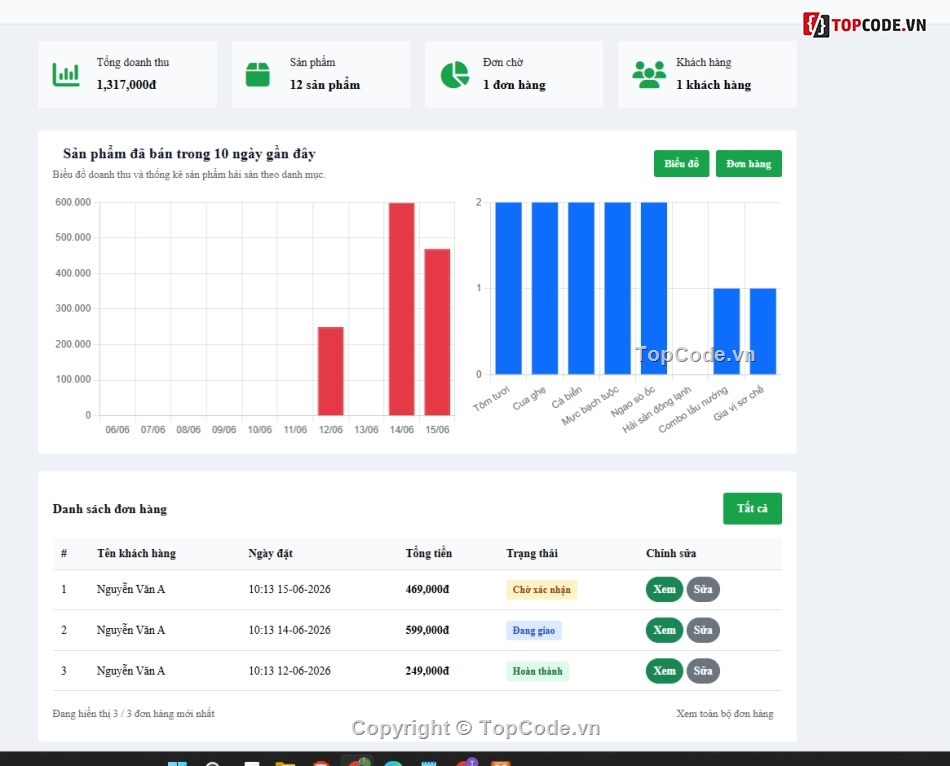Click the 12 sản phẩm card text
The image size is (950, 766).
[x=325, y=85]
